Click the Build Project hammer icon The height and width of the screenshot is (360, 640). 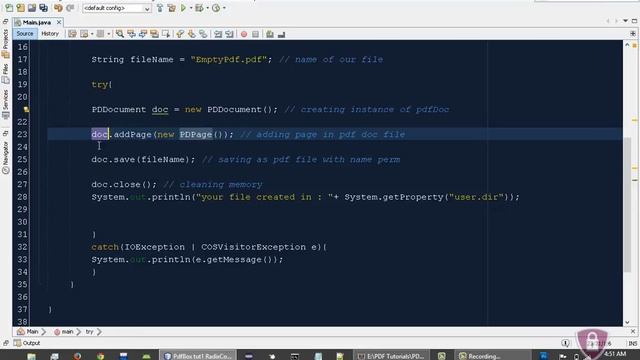[160, 8]
